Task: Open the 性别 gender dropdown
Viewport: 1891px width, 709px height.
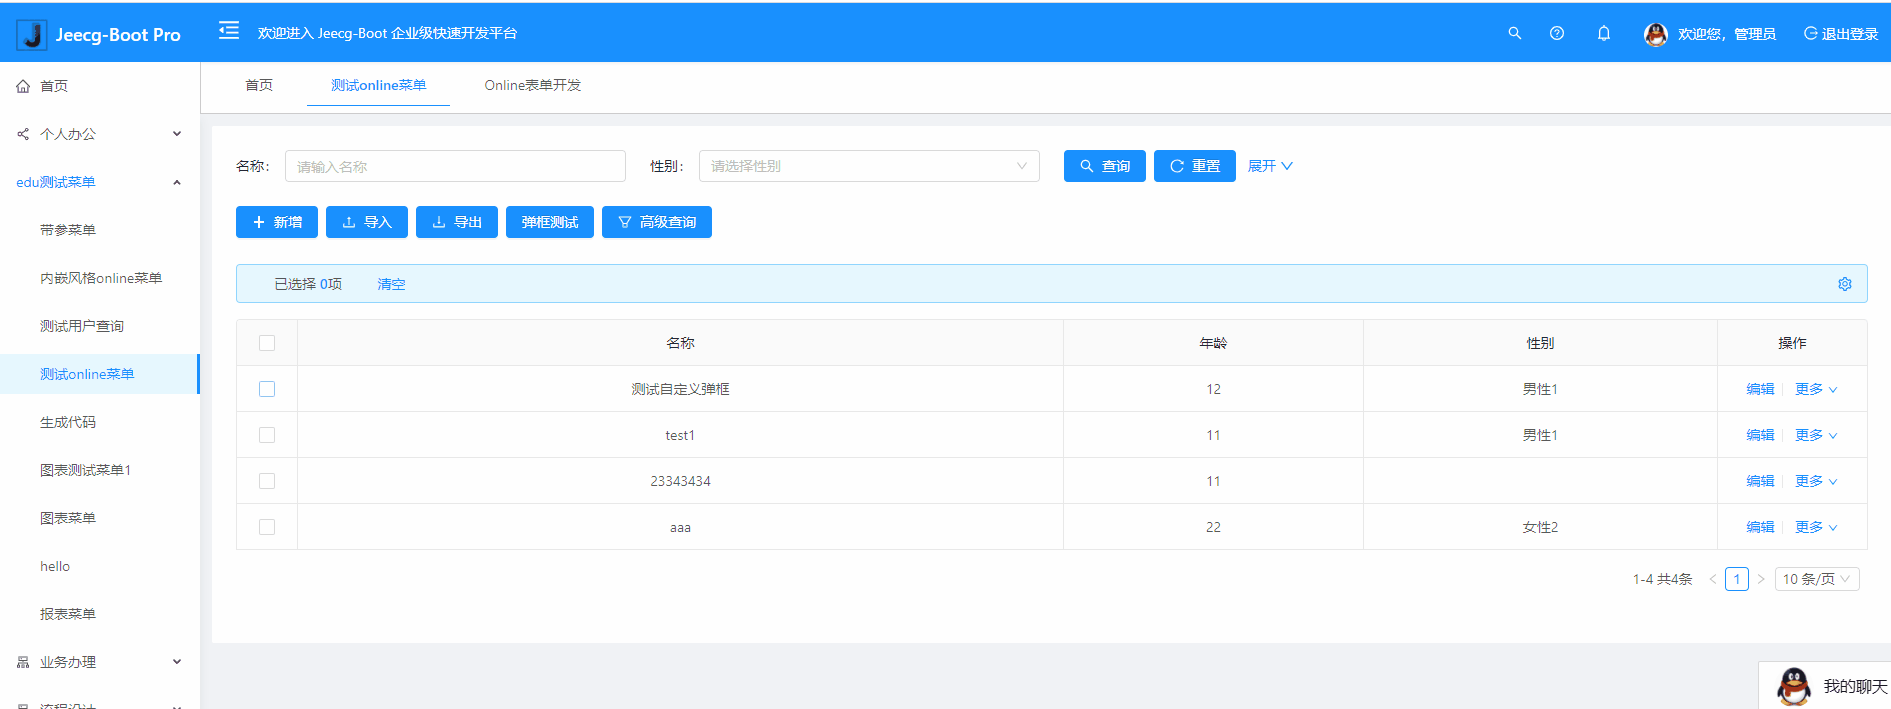Action: pos(868,166)
